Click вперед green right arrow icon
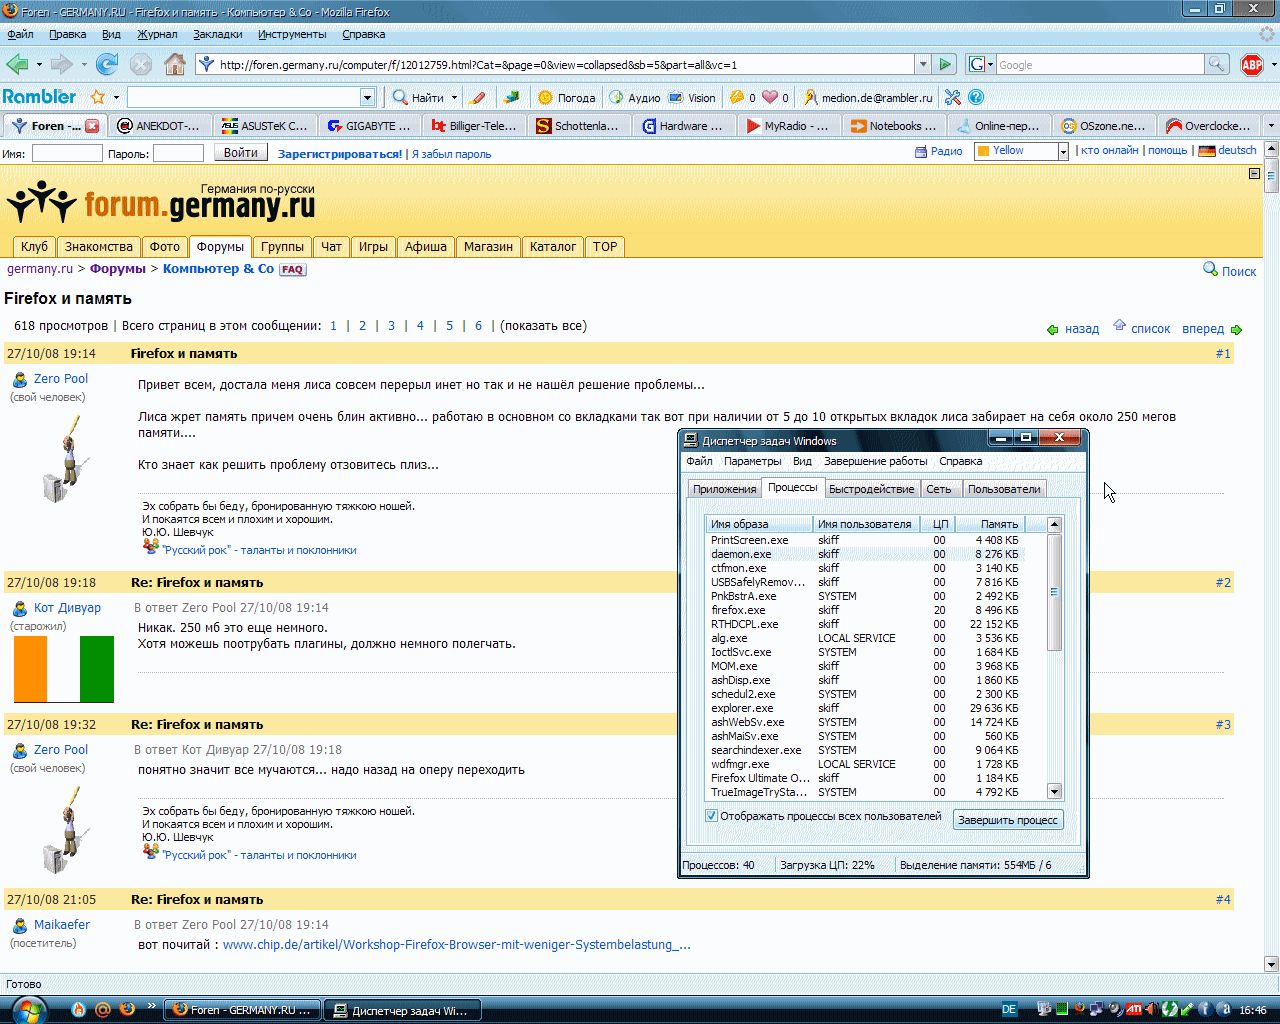 (1237, 329)
